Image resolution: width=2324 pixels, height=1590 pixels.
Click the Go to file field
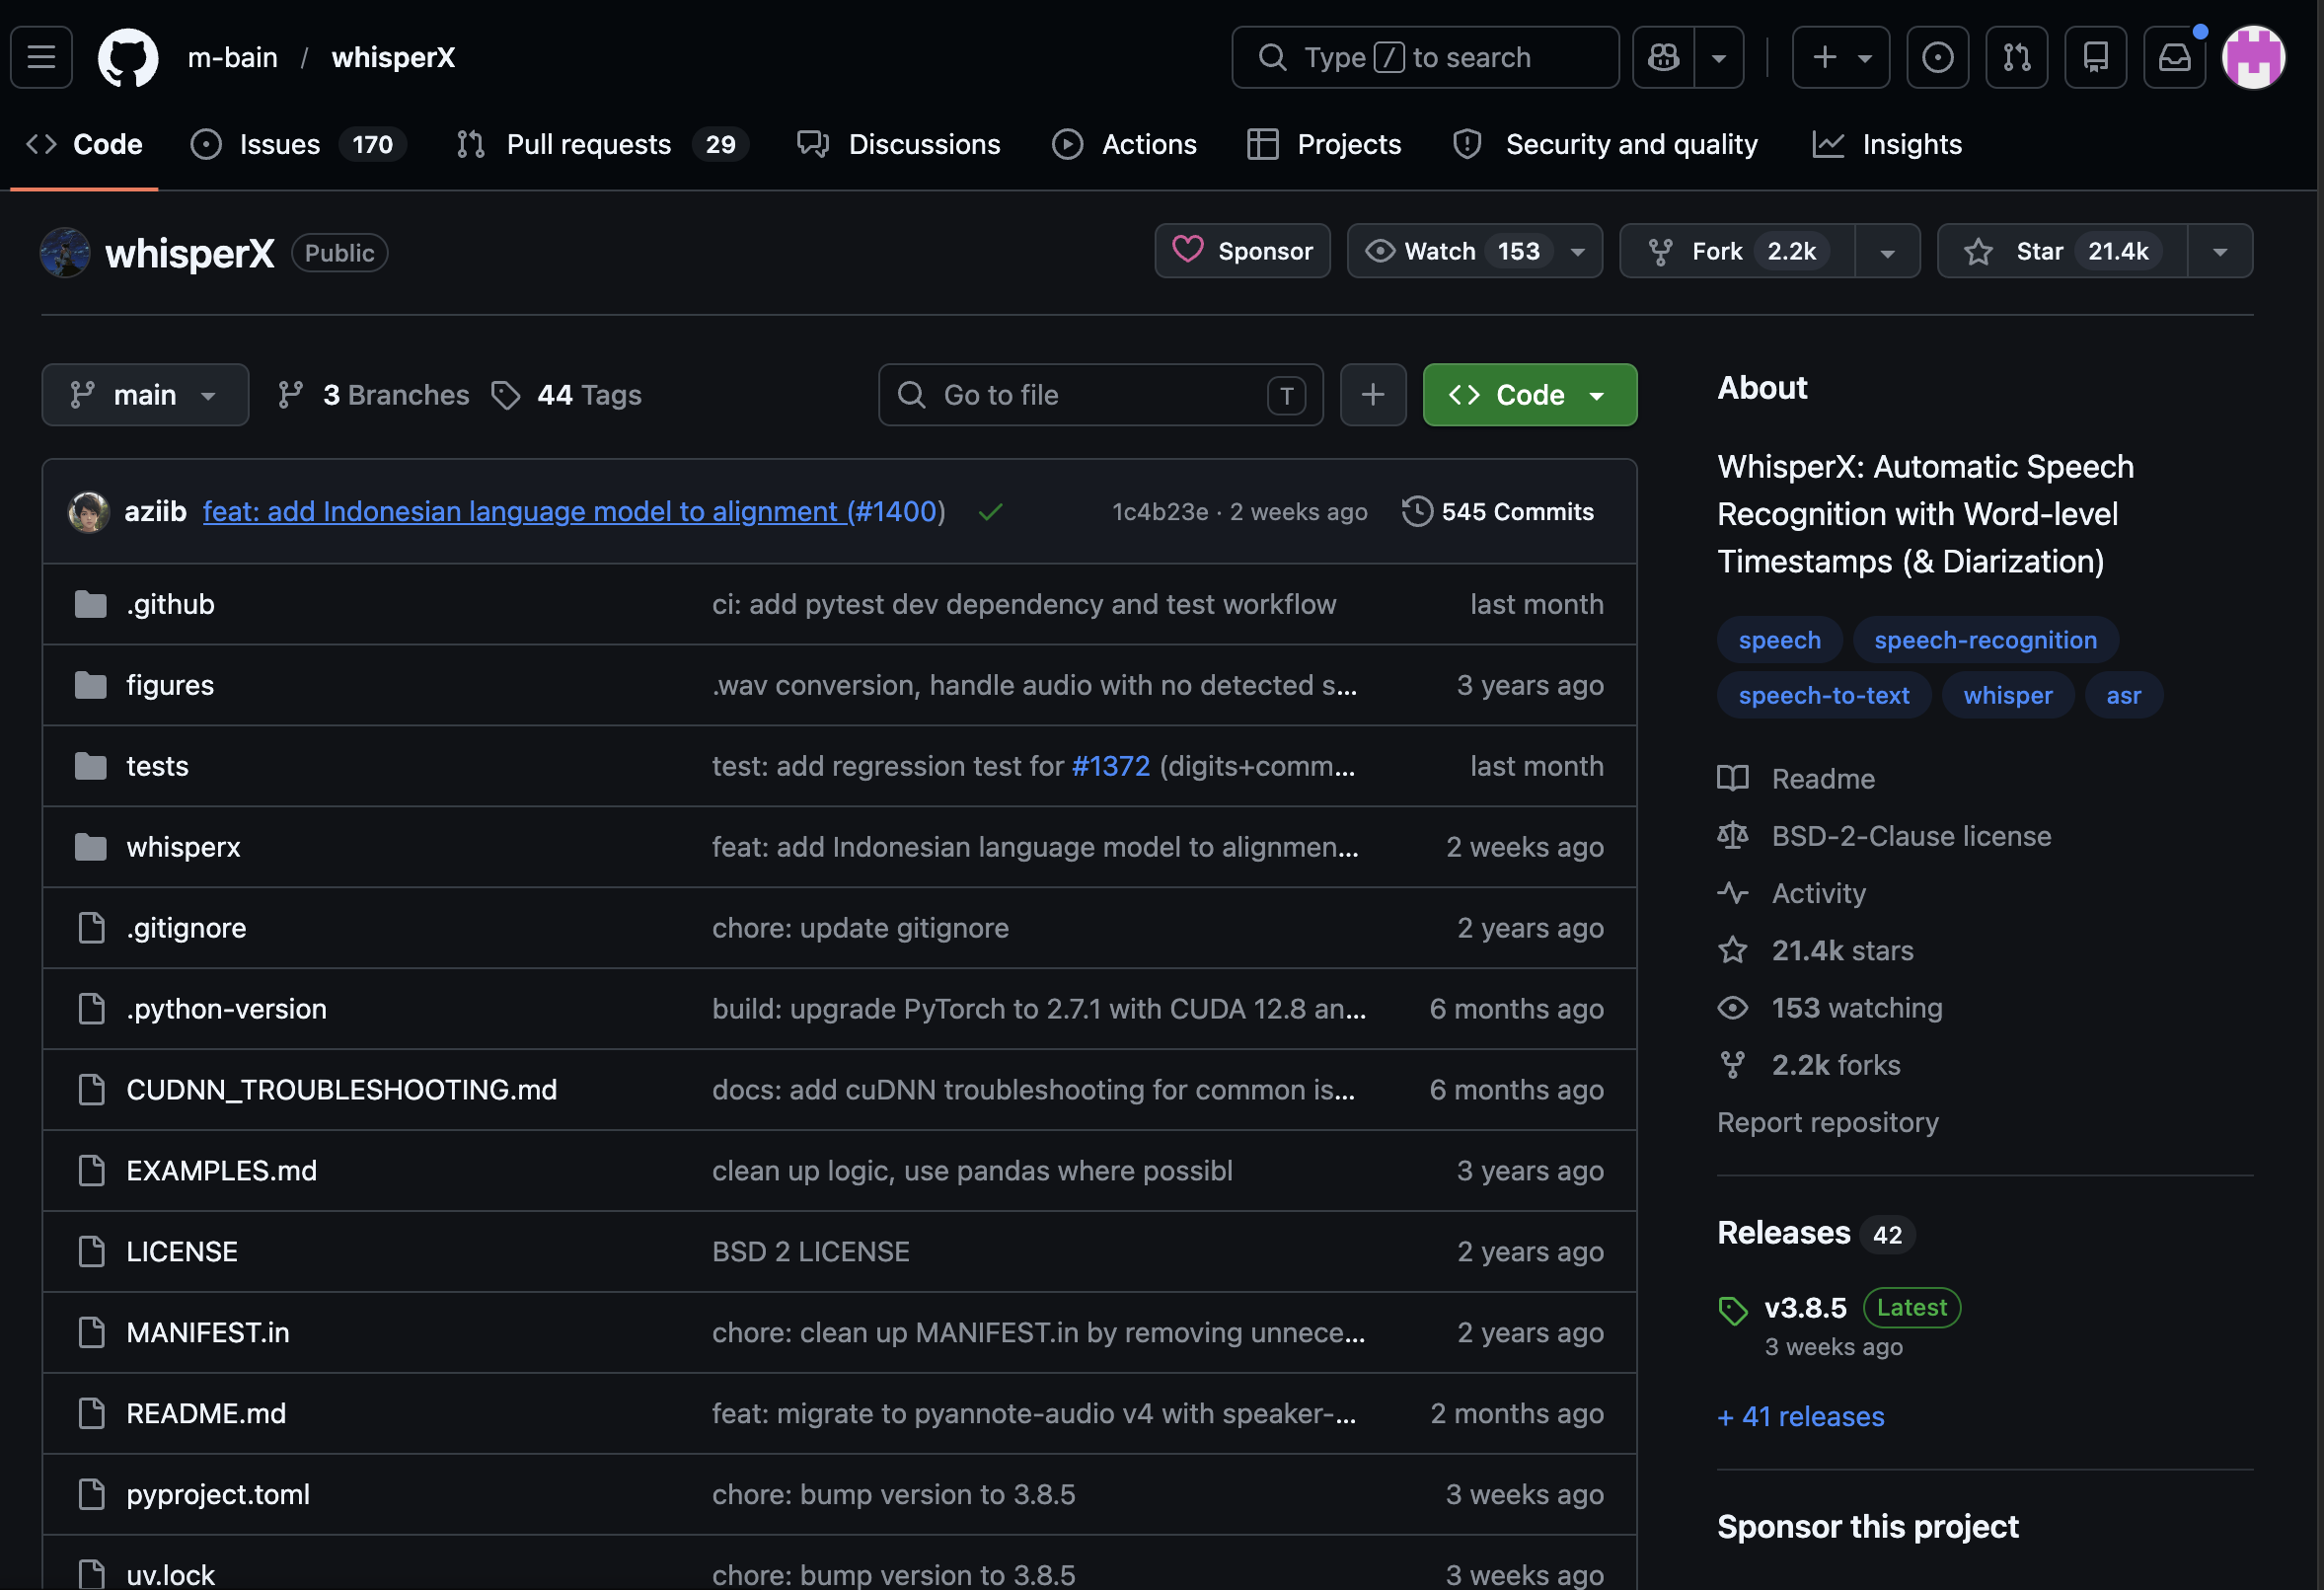point(1099,395)
